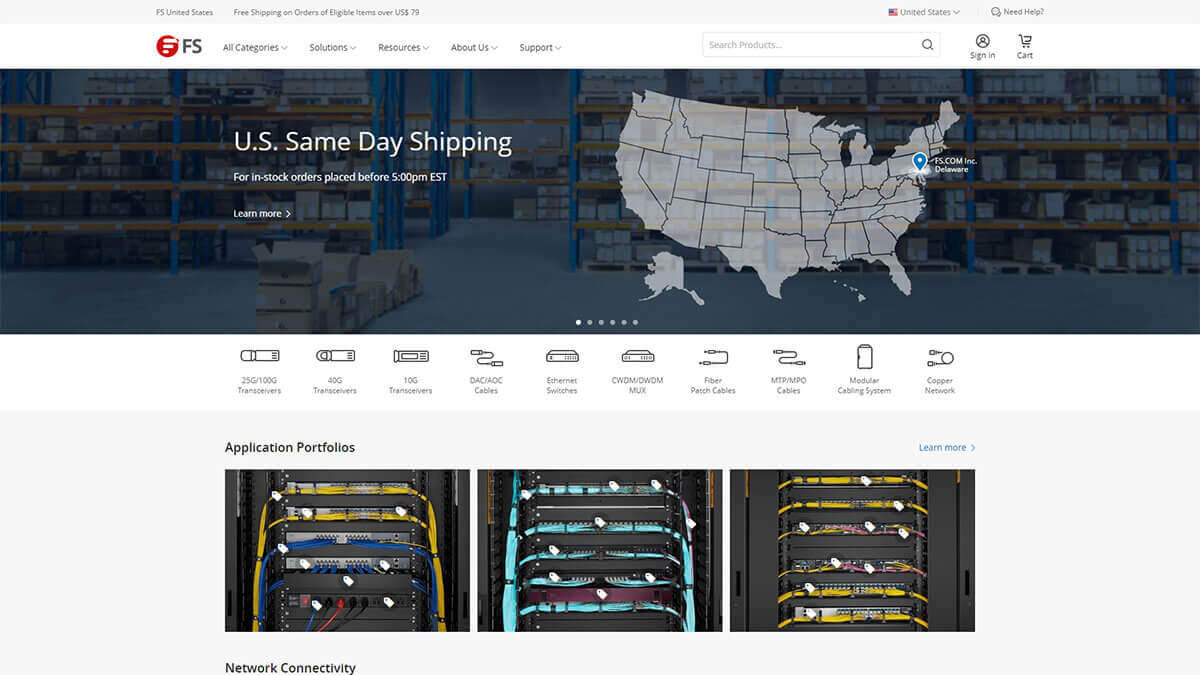
Task: Select the Fiber Patch Cables icon
Action: coord(713,356)
